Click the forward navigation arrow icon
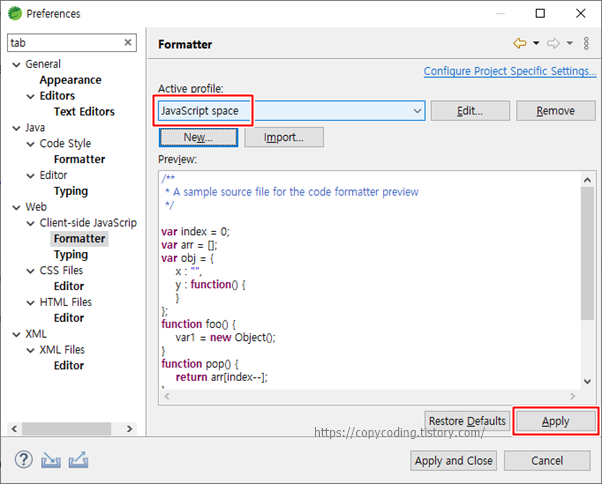602x484 pixels. click(553, 43)
